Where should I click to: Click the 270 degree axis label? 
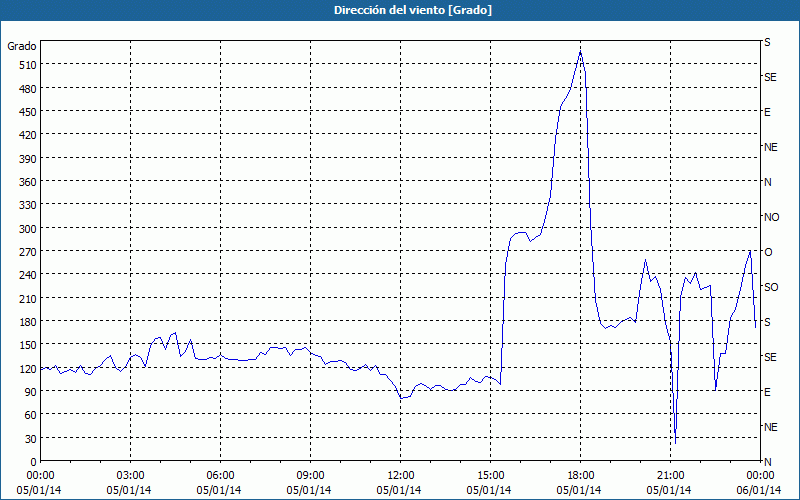click(28, 252)
